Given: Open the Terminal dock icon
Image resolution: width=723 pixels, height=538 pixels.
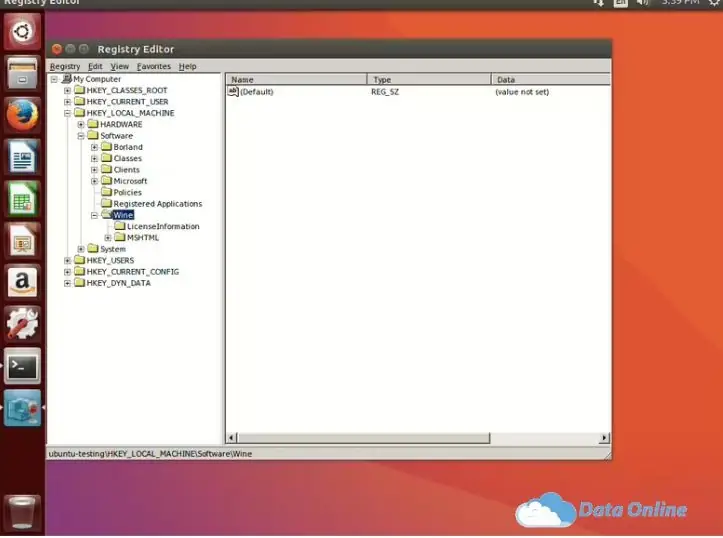Looking at the screenshot, I should (22, 366).
